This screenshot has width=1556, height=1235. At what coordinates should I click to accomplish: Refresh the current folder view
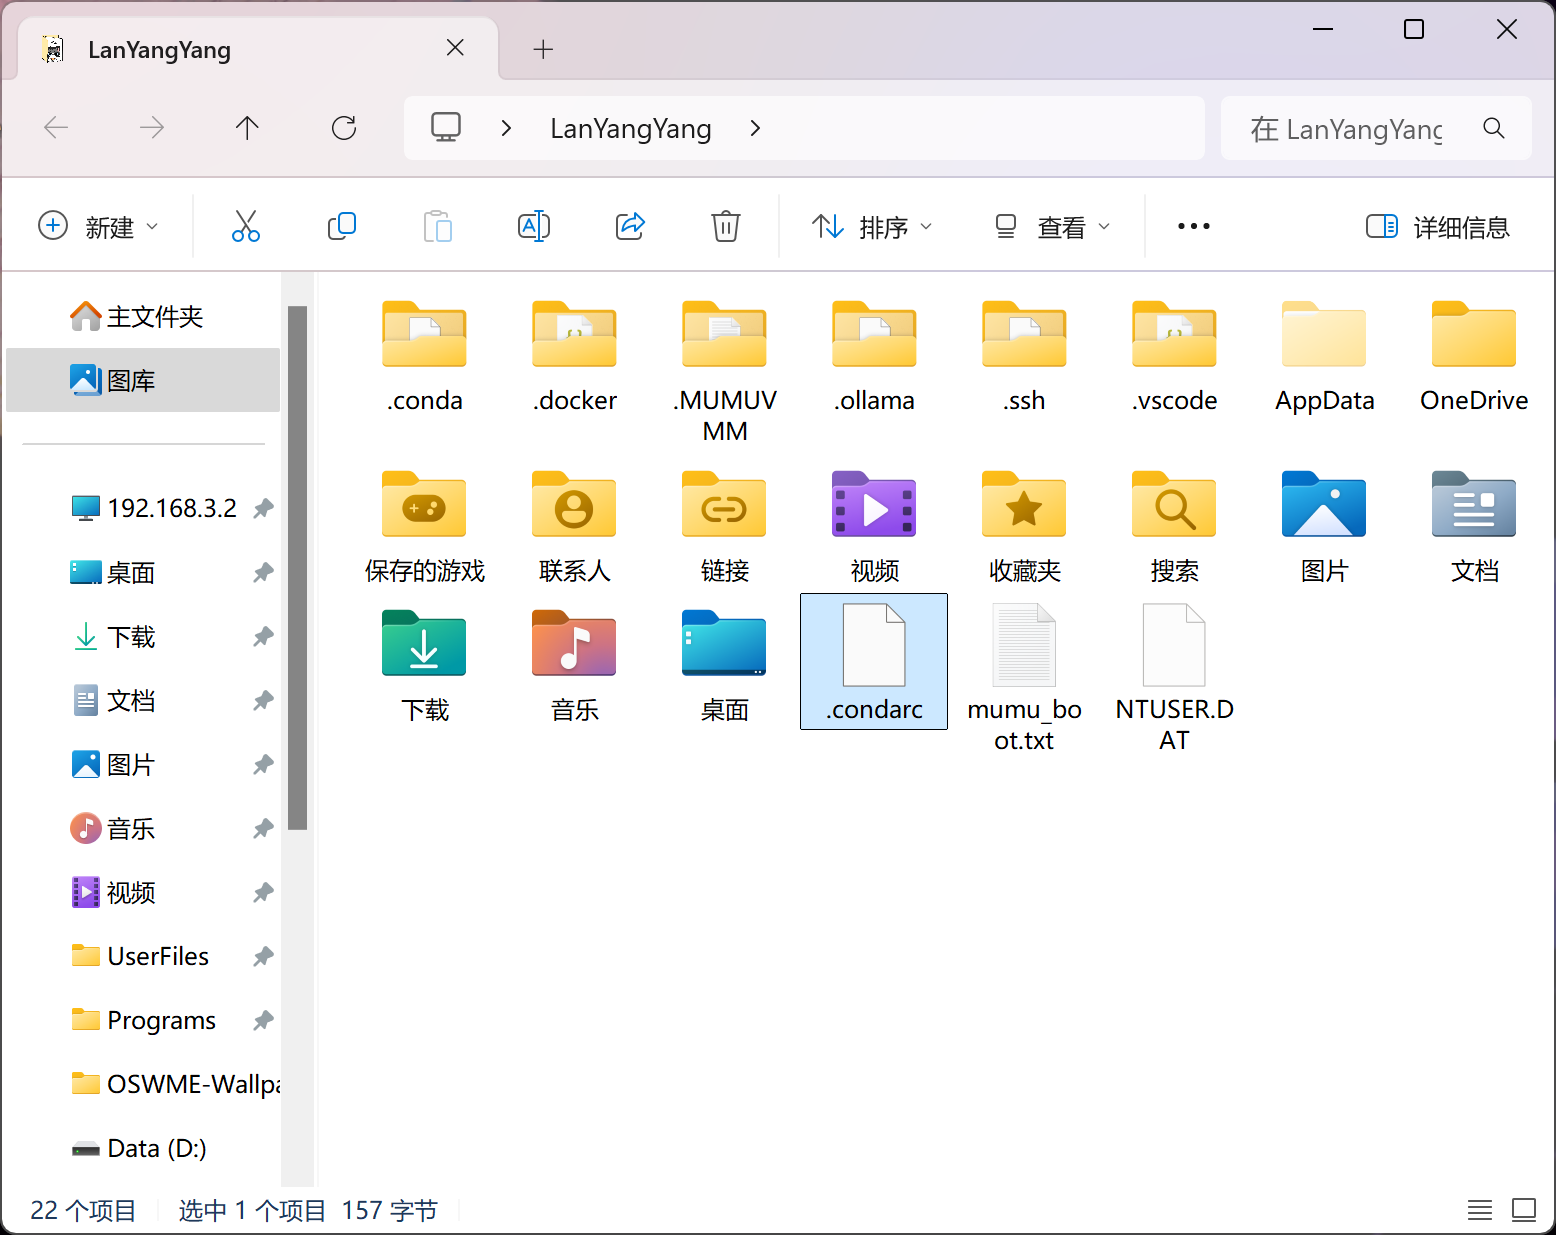pyautogui.click(x=344, y=128)
